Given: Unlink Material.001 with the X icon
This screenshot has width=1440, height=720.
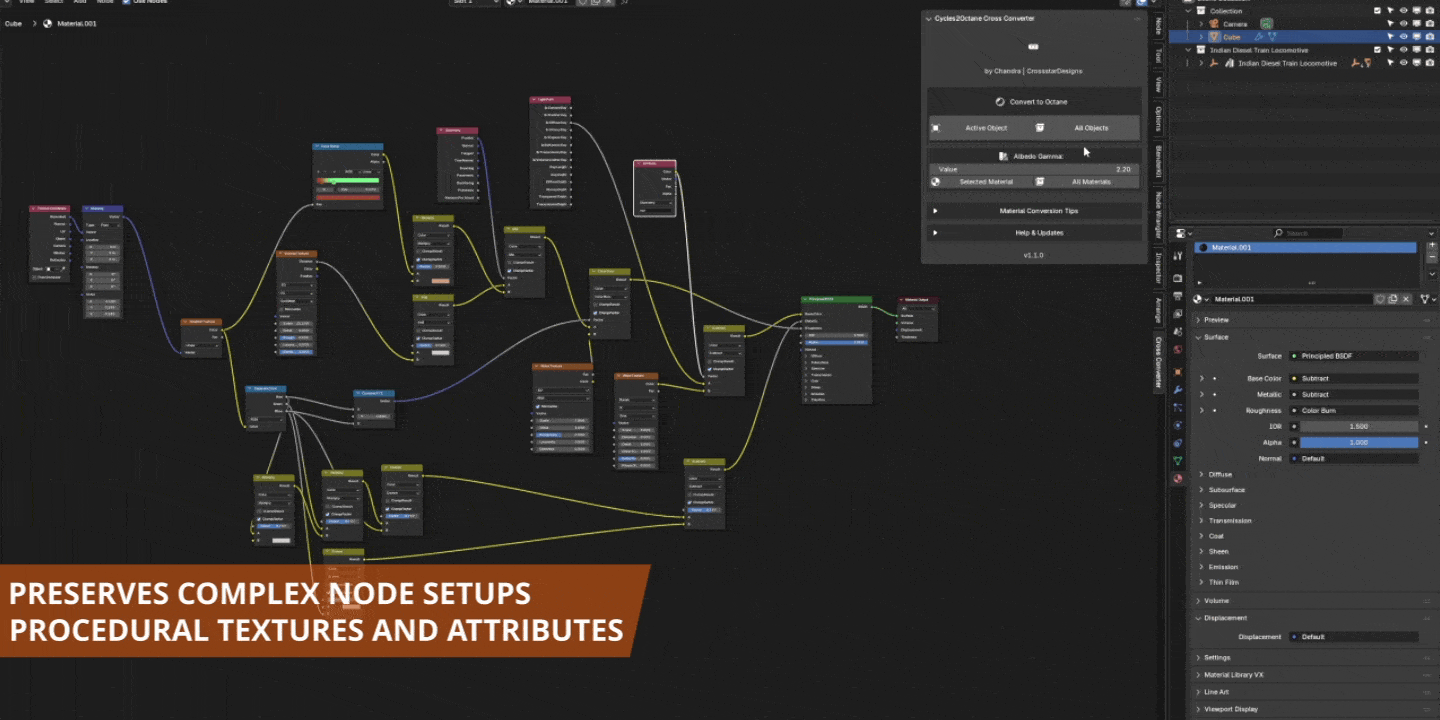Looking at the screenshot, I should coord(1406,299).
